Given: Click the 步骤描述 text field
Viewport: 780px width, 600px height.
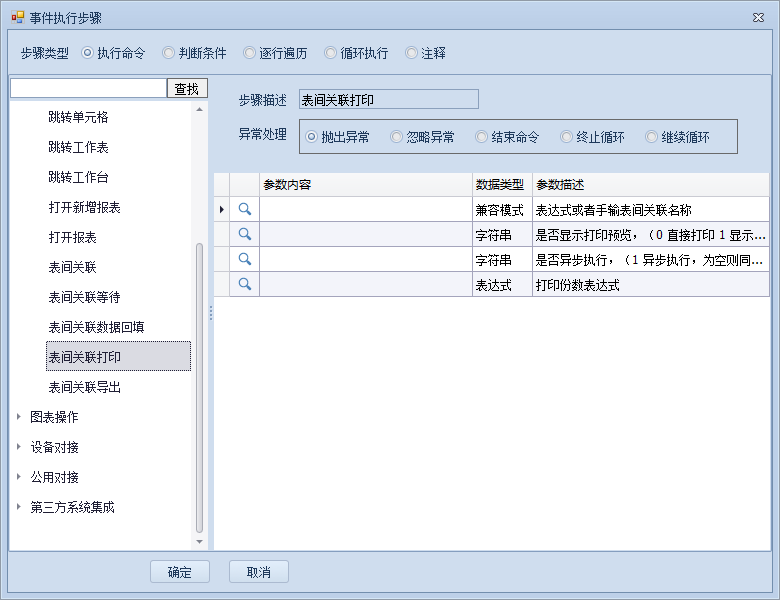Looking at the screenshot, I should coord(388,99).
